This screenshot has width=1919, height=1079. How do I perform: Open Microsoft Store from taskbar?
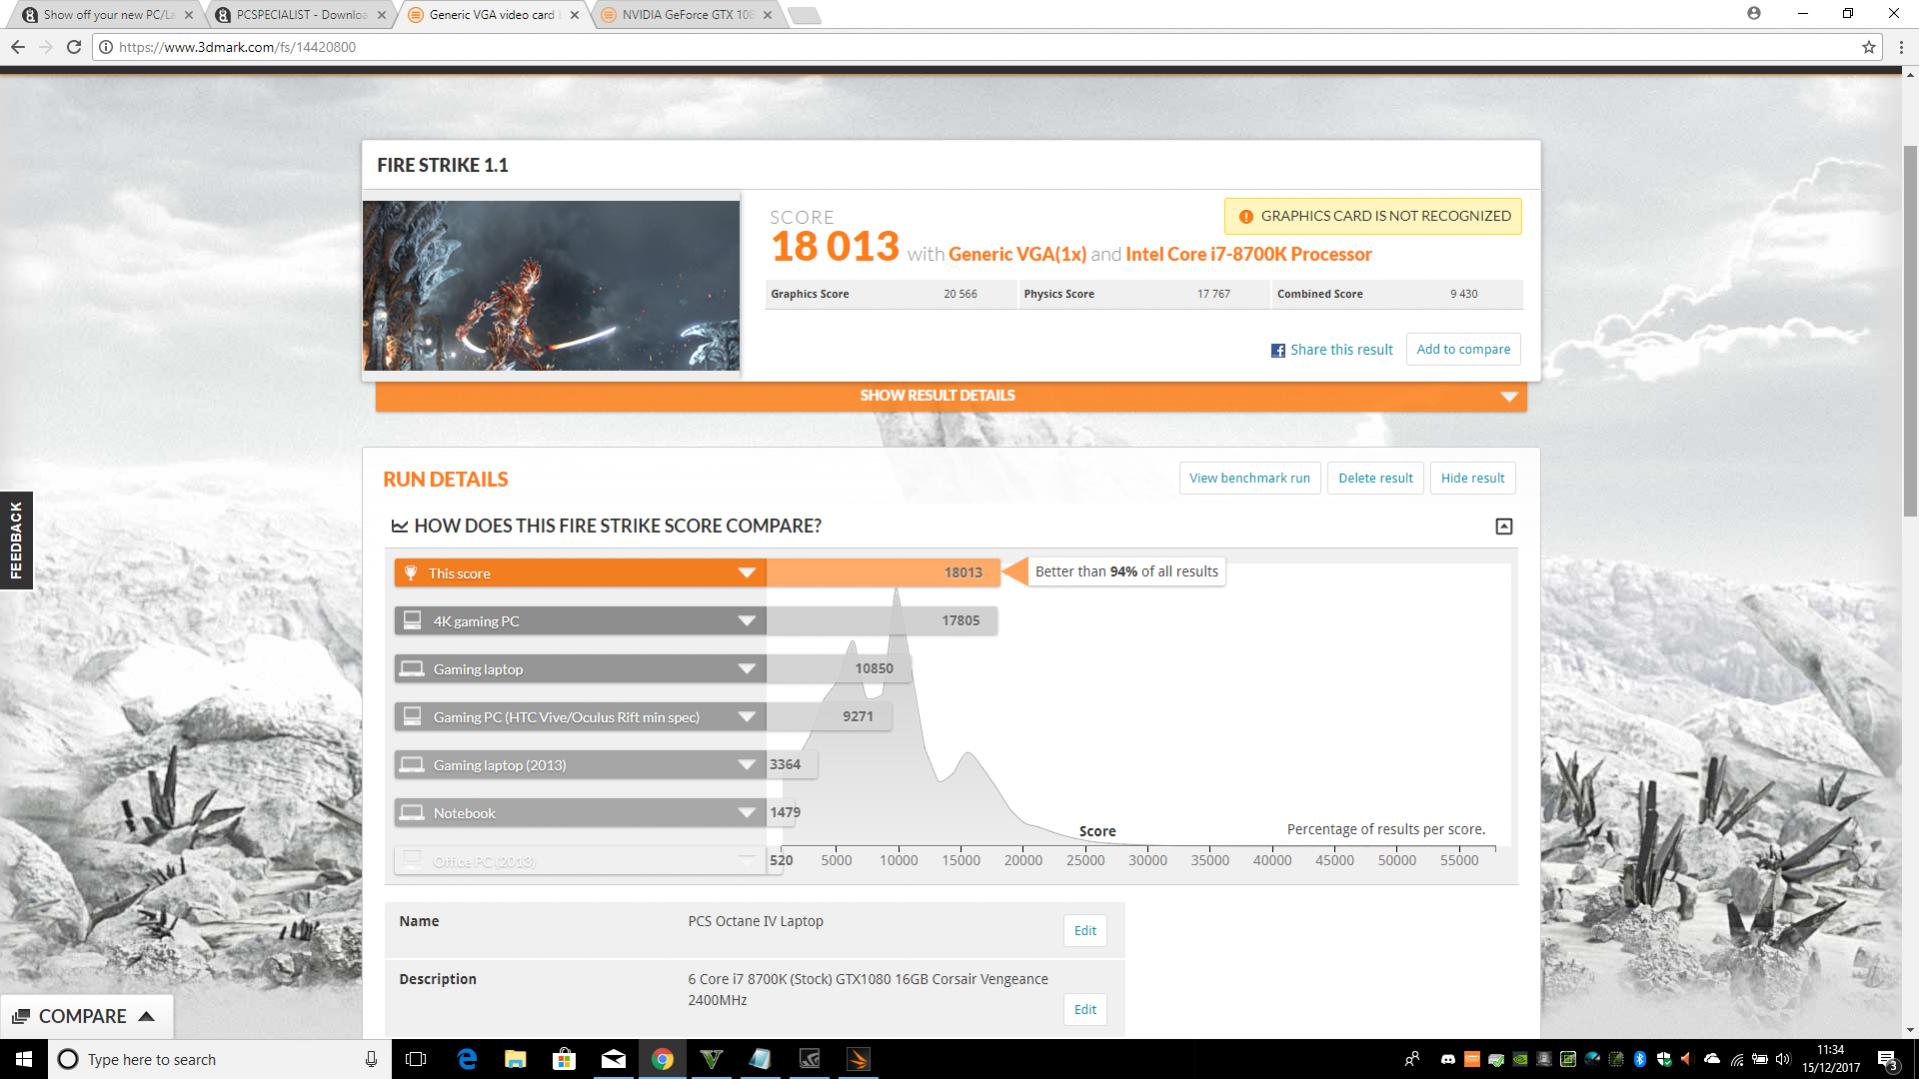pyautogui.click(x=564, y=1059)
